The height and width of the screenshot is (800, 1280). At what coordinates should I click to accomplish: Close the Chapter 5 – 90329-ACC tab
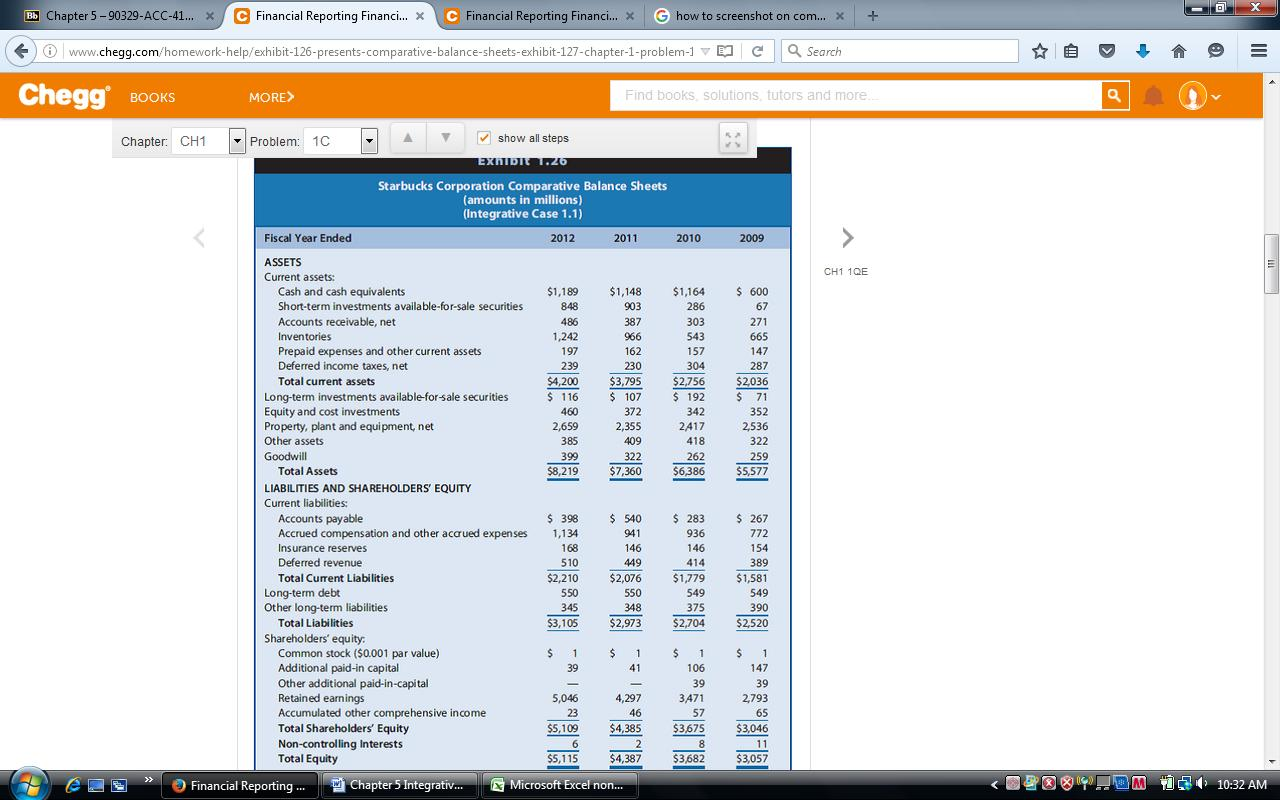[x=210, y=16]
